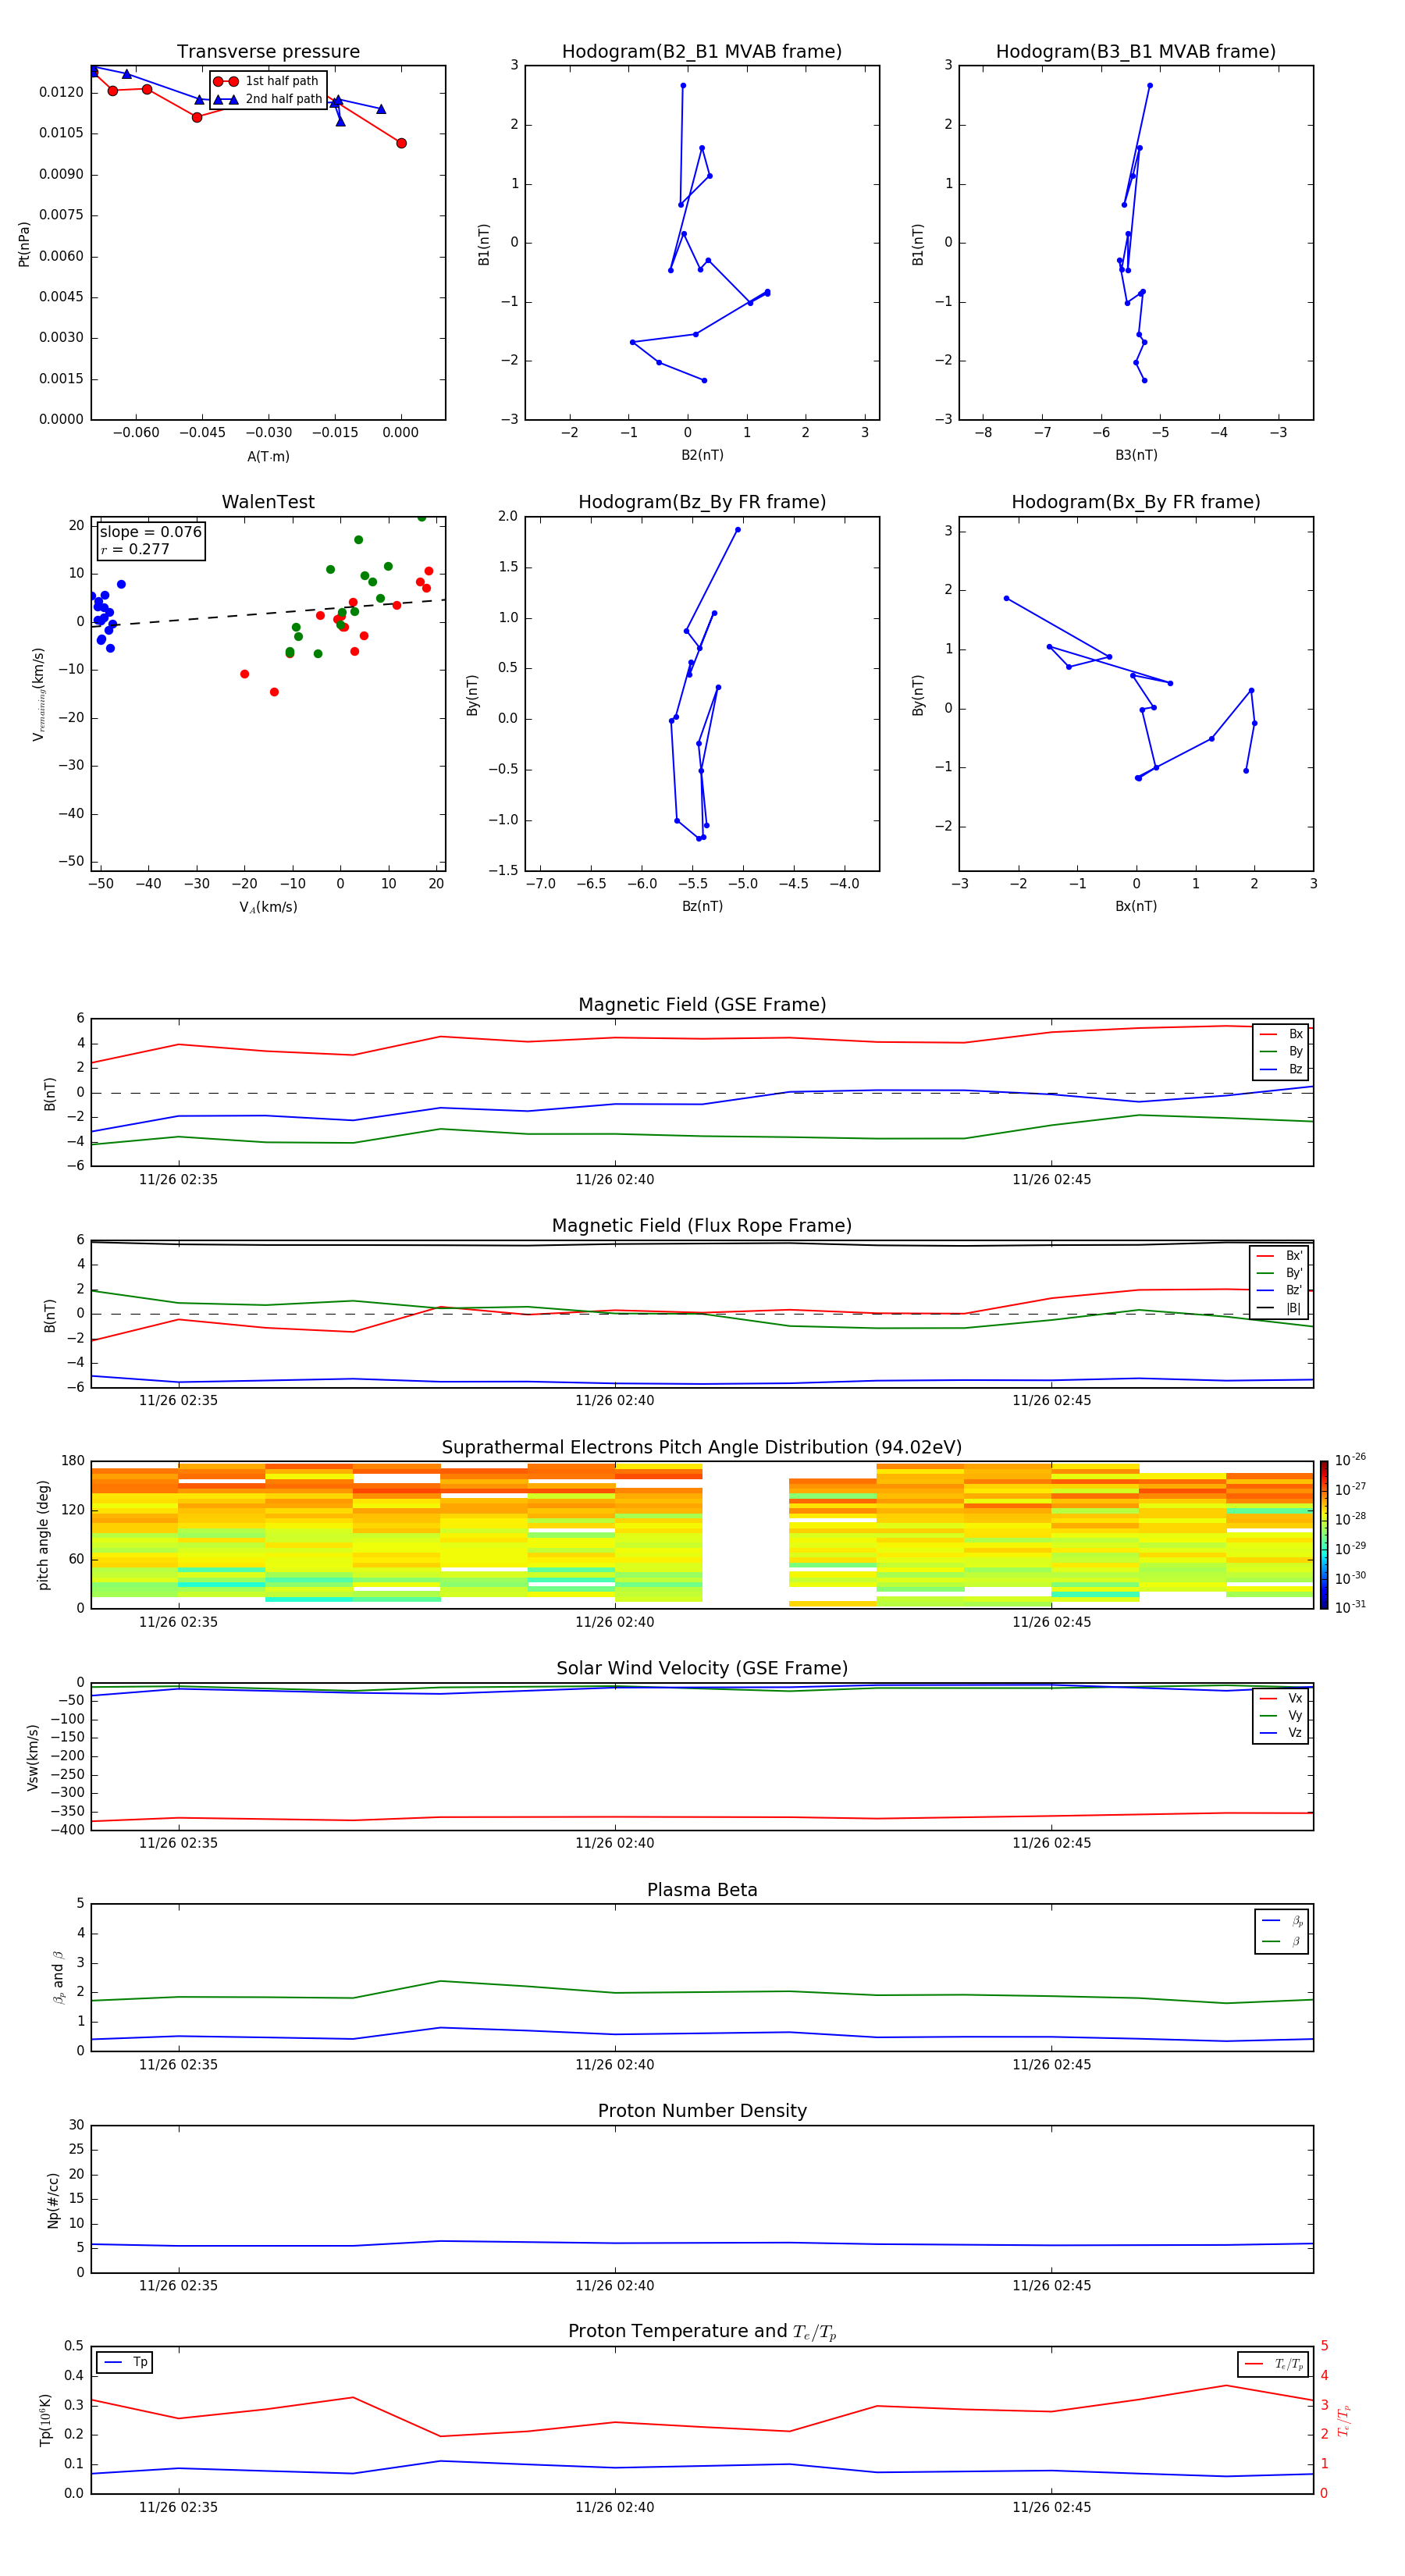
Task: Select the 'Bx' entry in the GSE legend
Action: pos(1281,1034)
